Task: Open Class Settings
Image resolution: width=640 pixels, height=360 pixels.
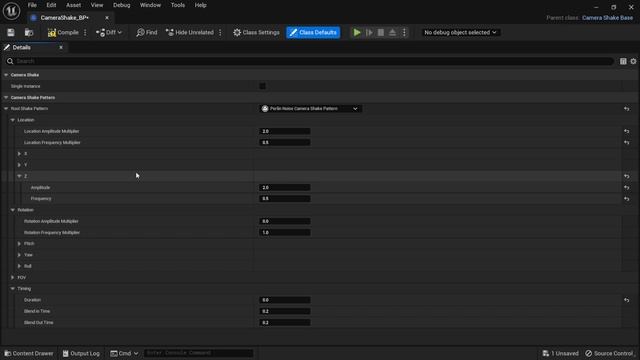Action: tap(256, 32)
